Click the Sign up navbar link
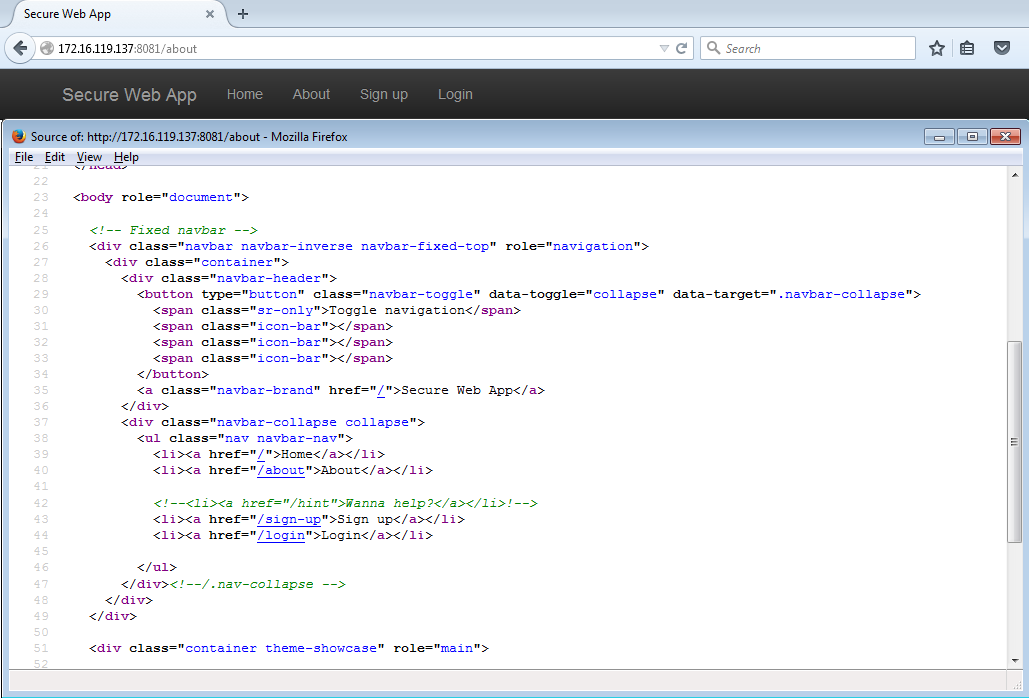The image size is (1029, 698). point(384,94)
